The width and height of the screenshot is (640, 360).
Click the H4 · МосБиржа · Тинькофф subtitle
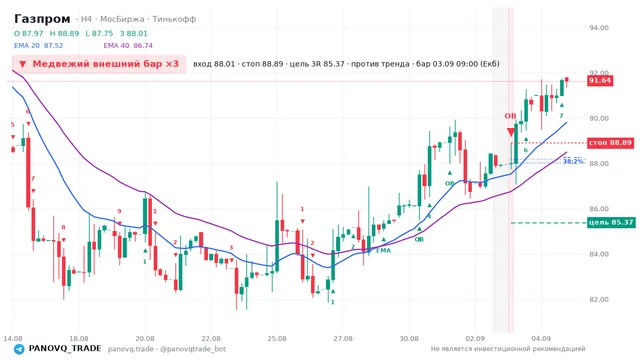(138, 19)
